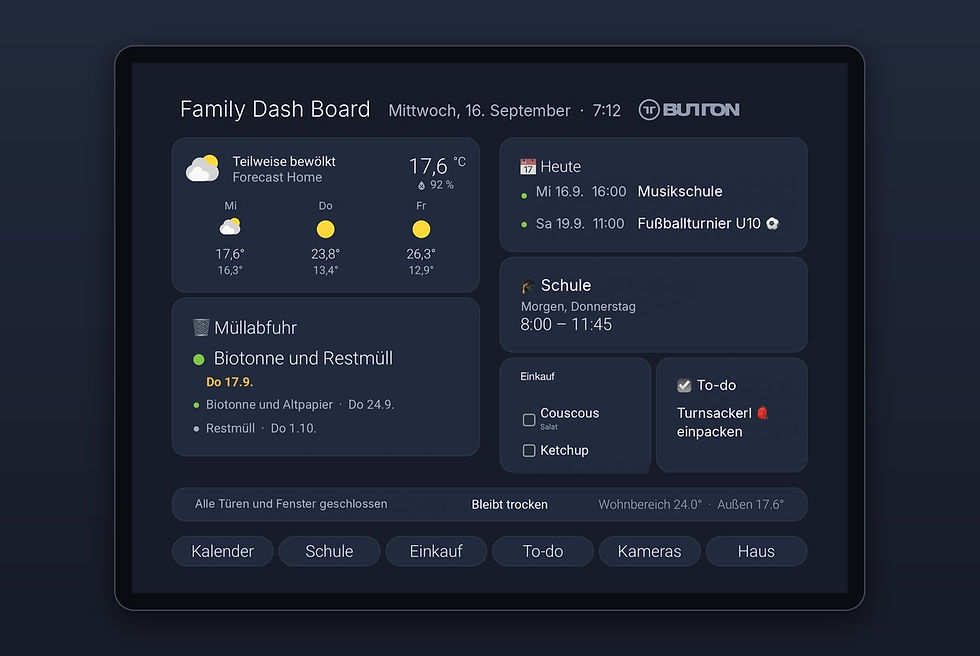
Task: Click the Bleibt trocken status message
Action: (x=509, y=505)
